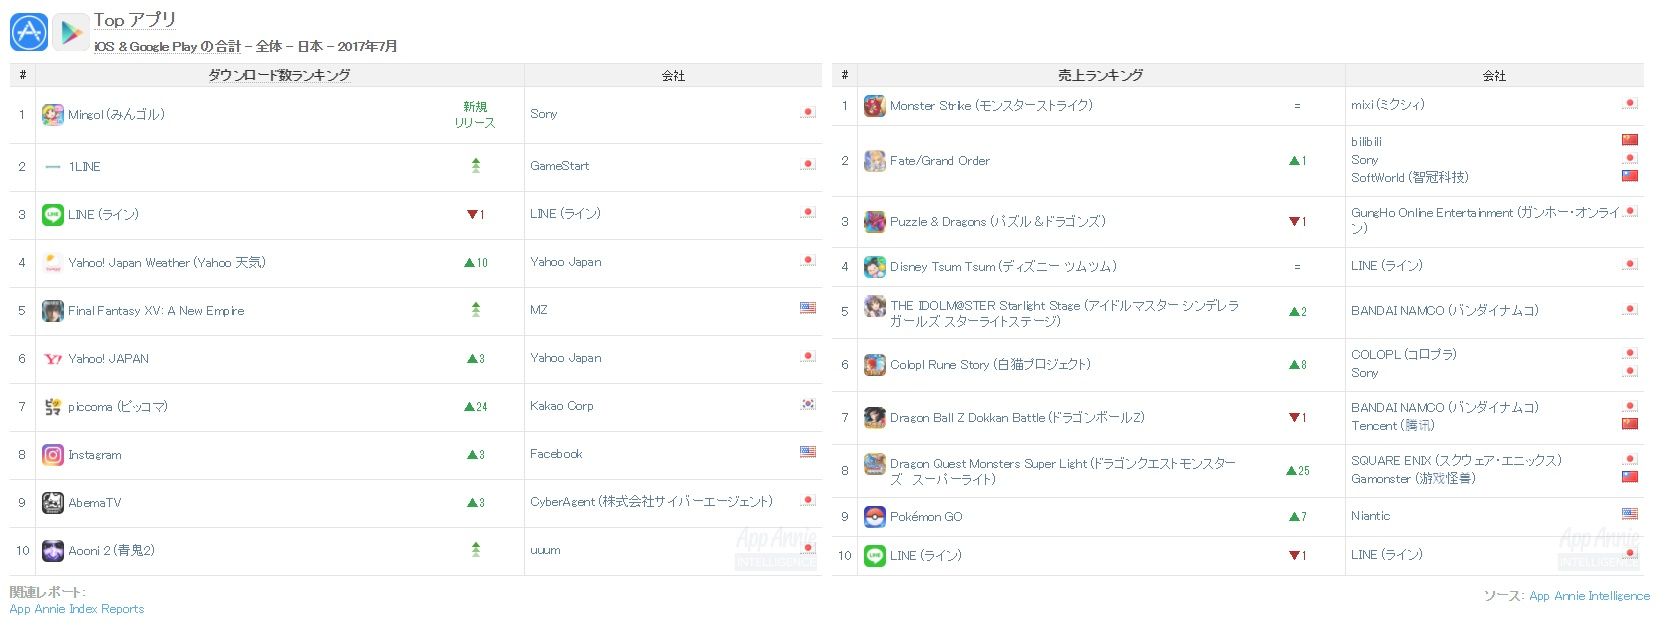Click the Google Play icon in header
This screenshot has width=1680, height=637.
tap(71, 32)
